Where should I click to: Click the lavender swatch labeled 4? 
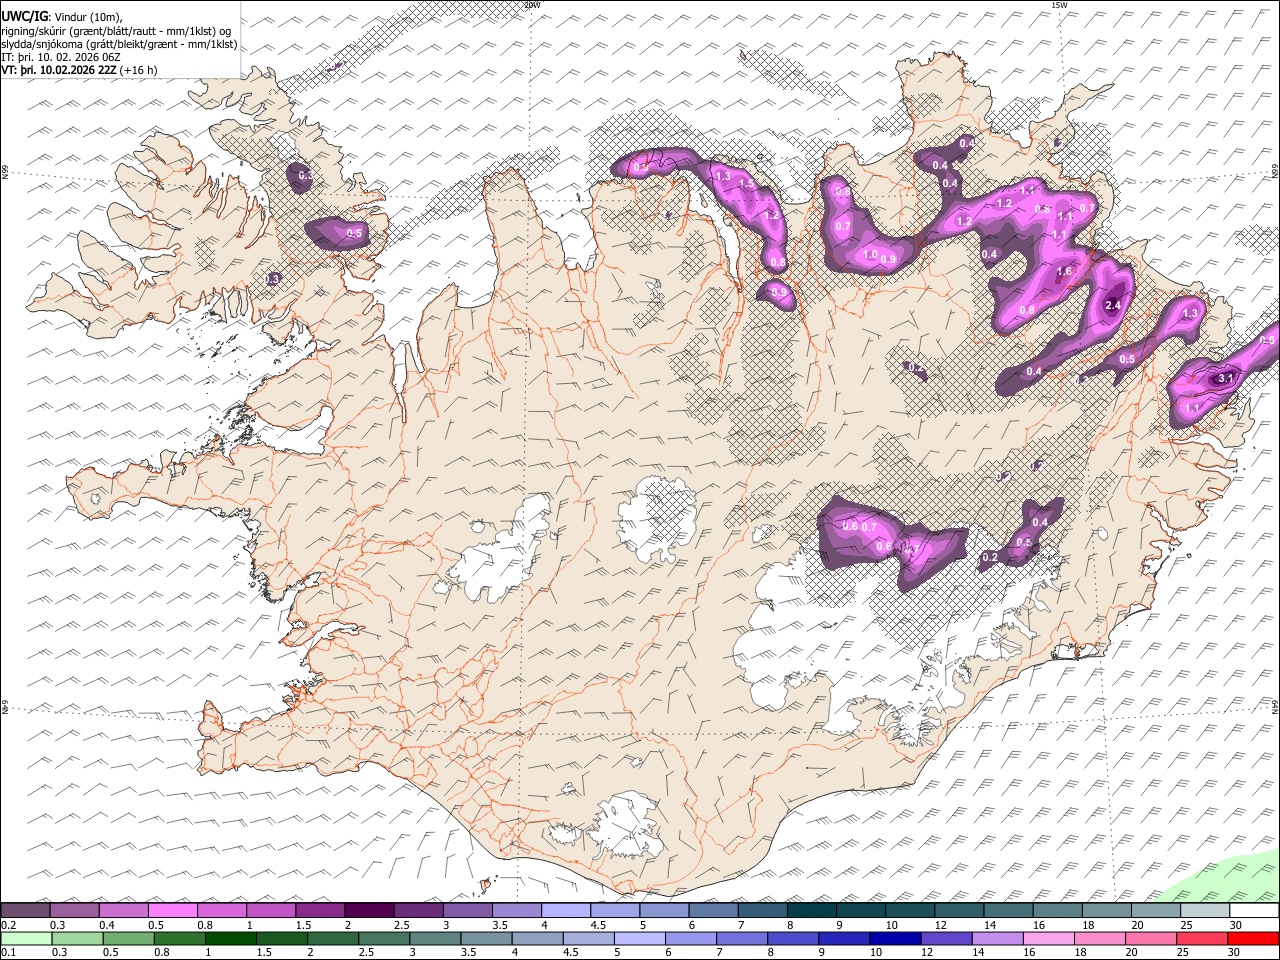566,910
